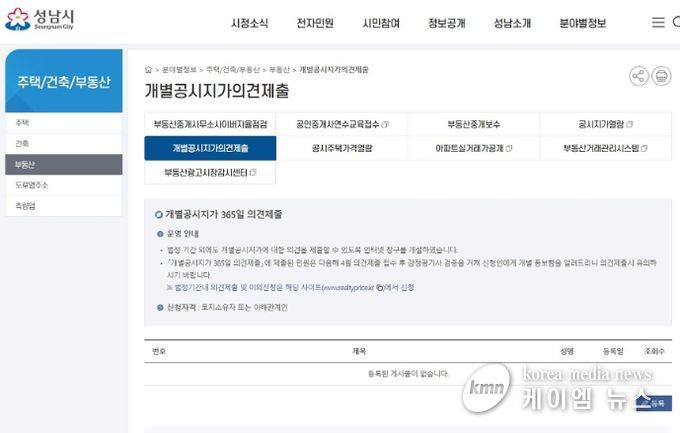
Task: Open the 분야별정보 top menu
Action: pos(582,23)
